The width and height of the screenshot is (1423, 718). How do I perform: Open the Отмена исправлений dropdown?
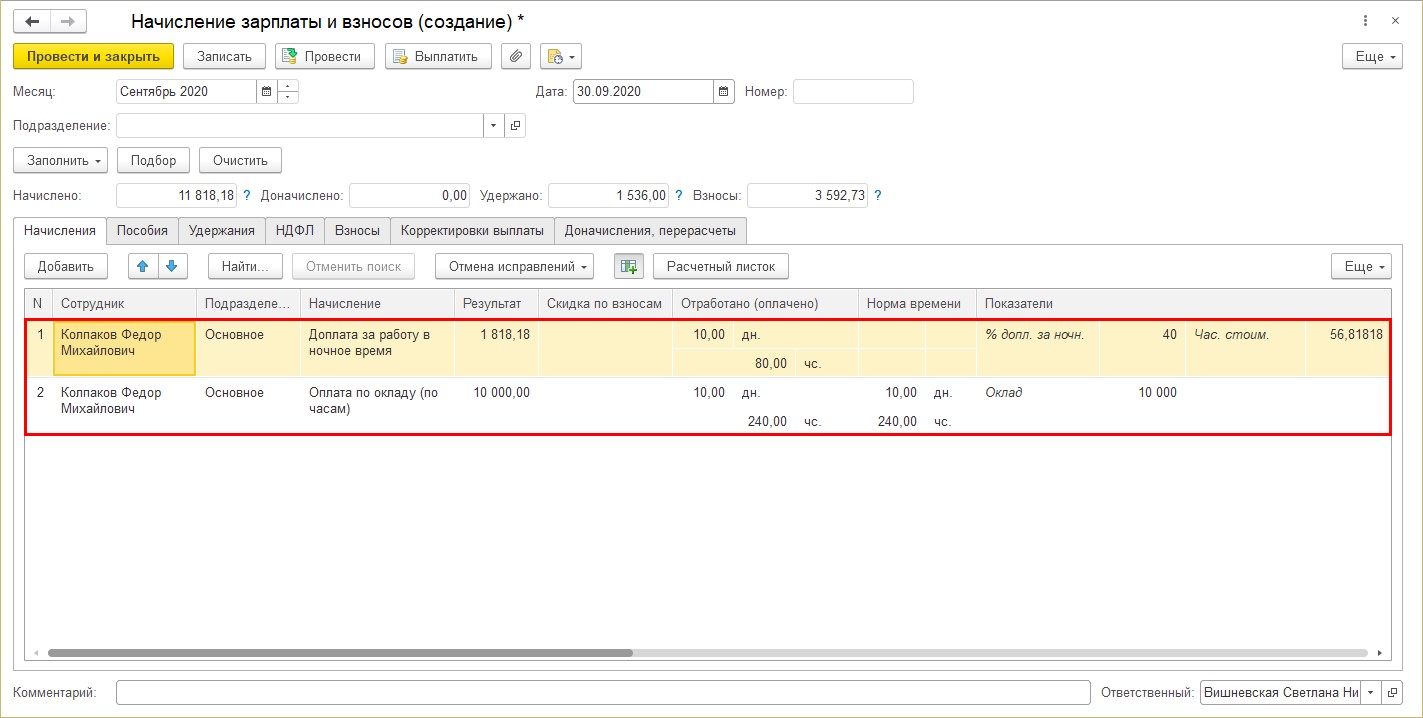(514, 266)
